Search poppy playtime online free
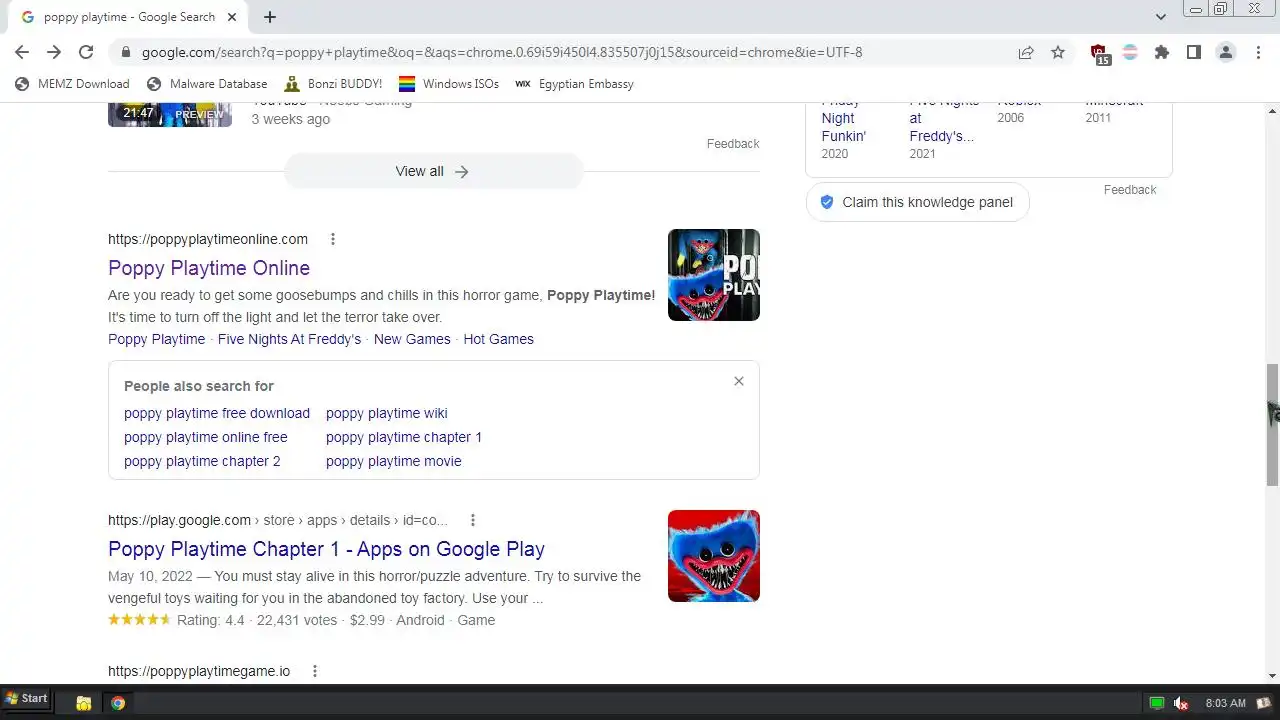The height and width of the screenshot is (720, 1280). [x=206, y=437]
